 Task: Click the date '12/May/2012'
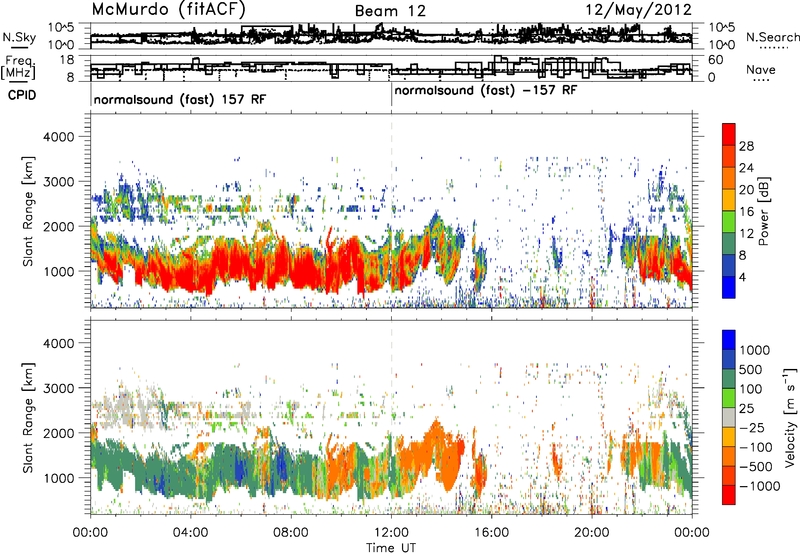(x=638, y=10)
